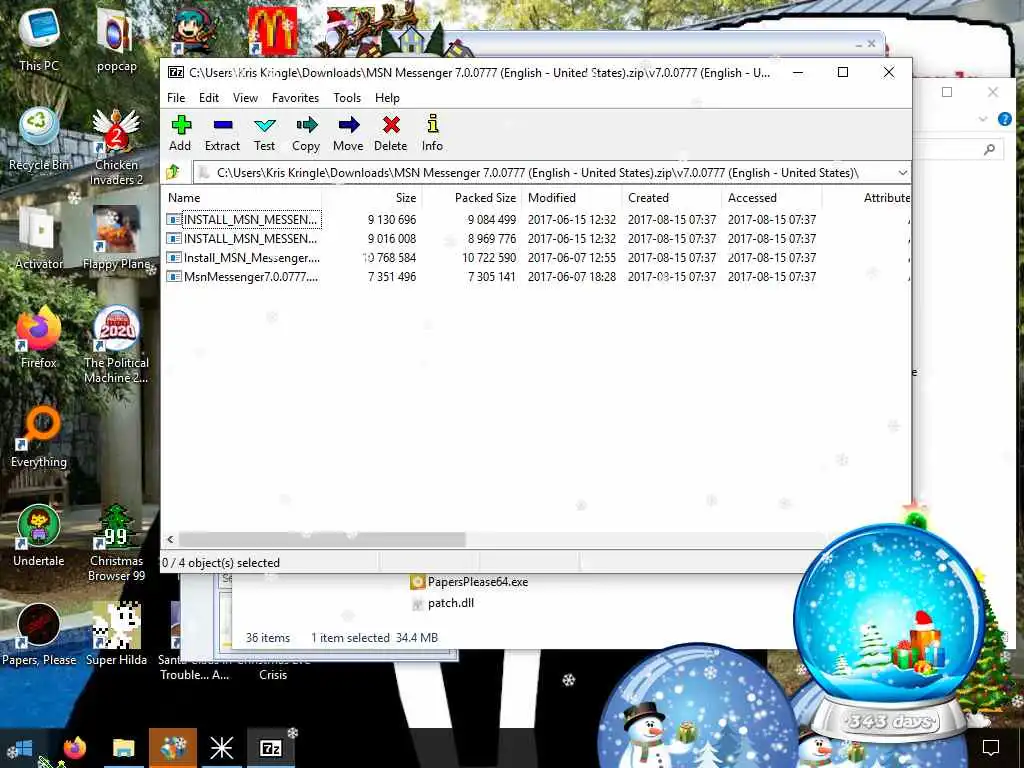This screenshot has width=1024, height=768.
Task: Launch Undertale from the desktop
Action: 39,536
